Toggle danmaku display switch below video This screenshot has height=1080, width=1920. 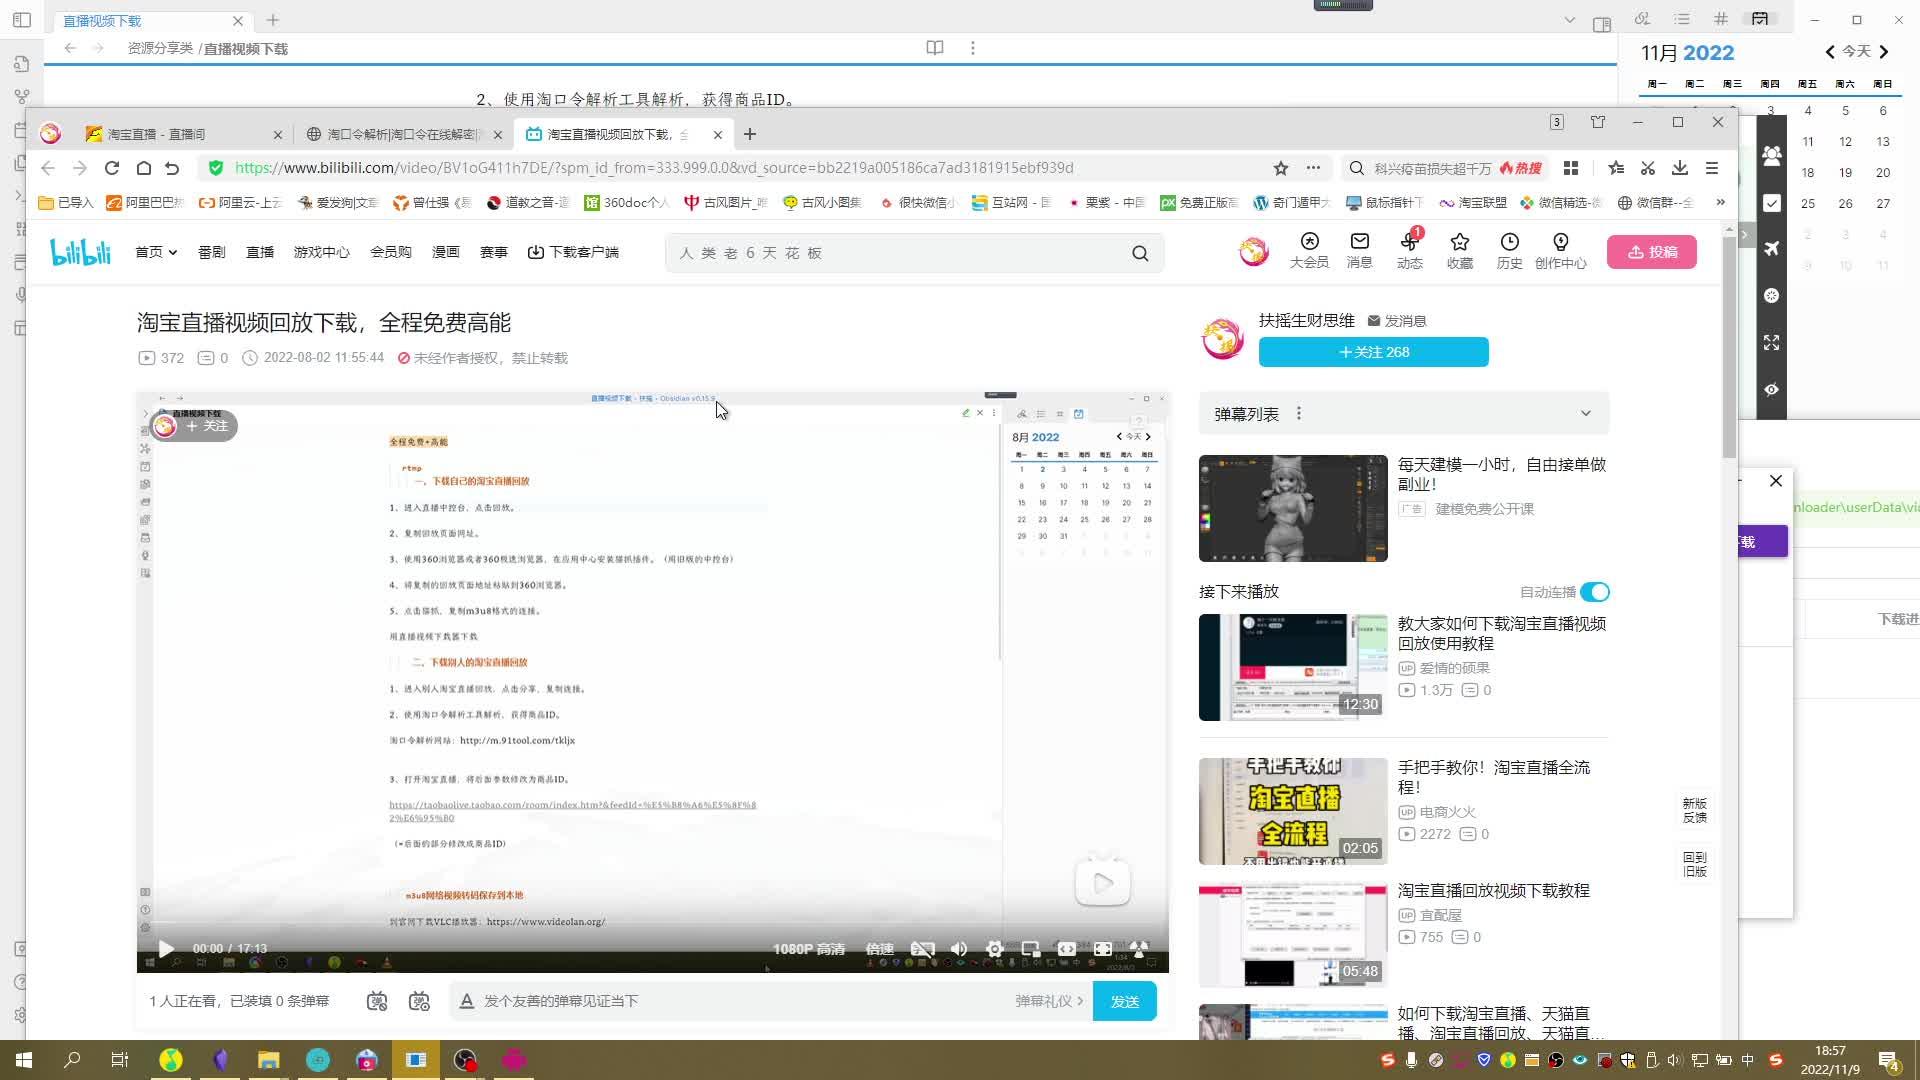pos(377,1001)
